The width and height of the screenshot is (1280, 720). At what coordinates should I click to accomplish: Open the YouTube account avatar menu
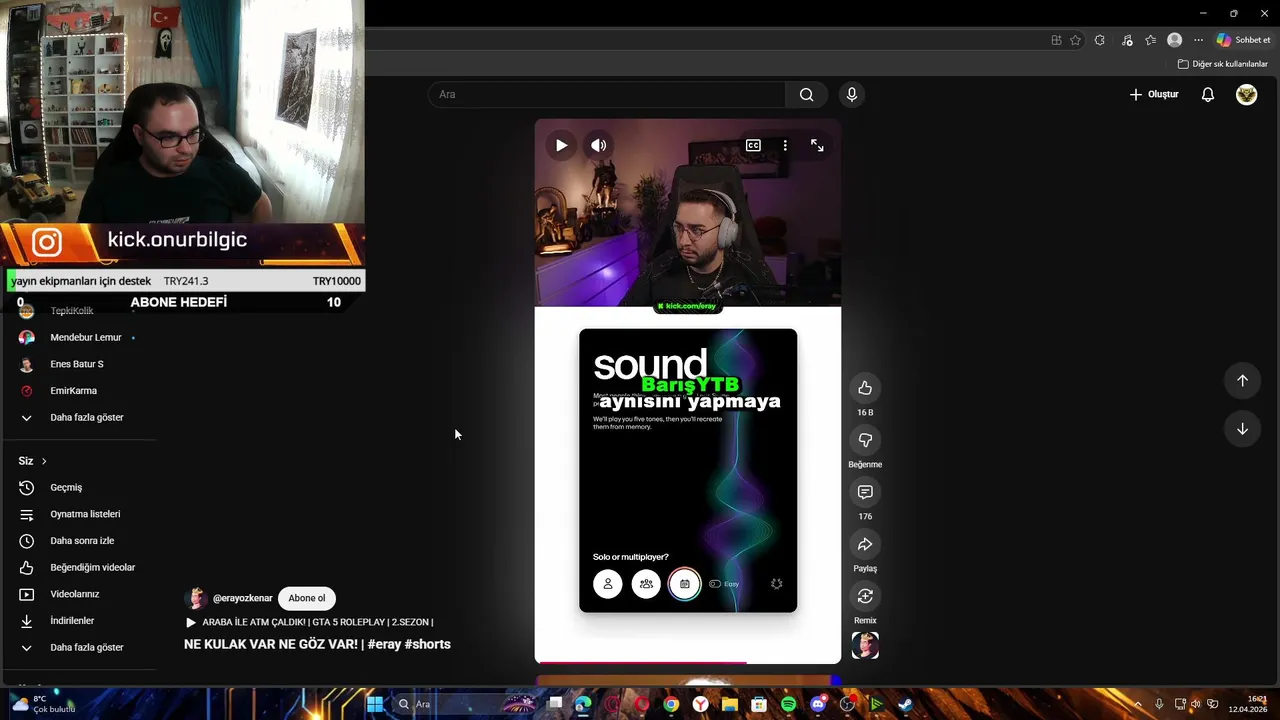(x=1246, y=94)
